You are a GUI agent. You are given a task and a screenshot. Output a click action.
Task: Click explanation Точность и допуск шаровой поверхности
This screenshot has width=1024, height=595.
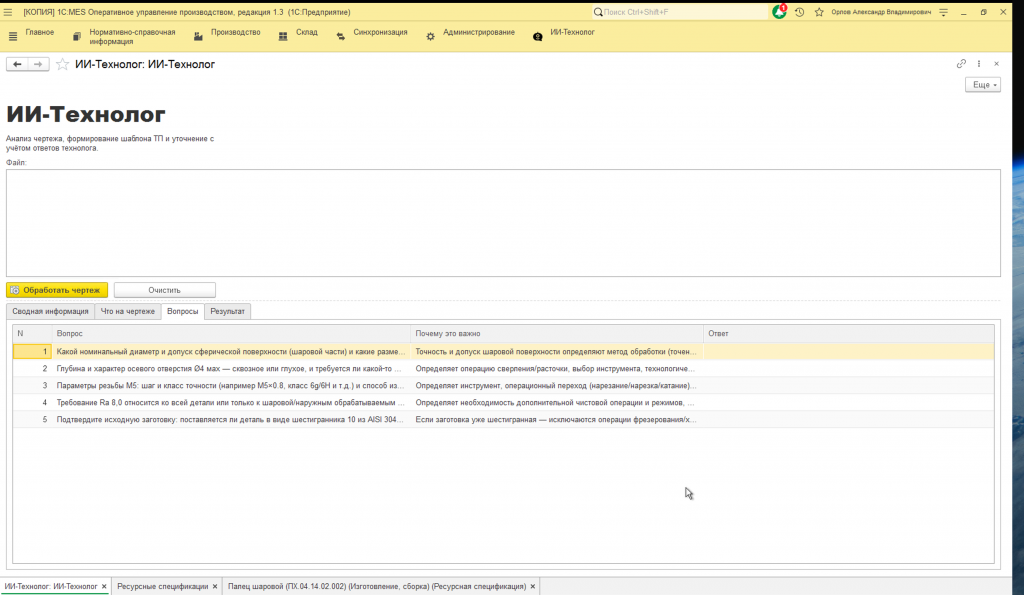point(556,351)
